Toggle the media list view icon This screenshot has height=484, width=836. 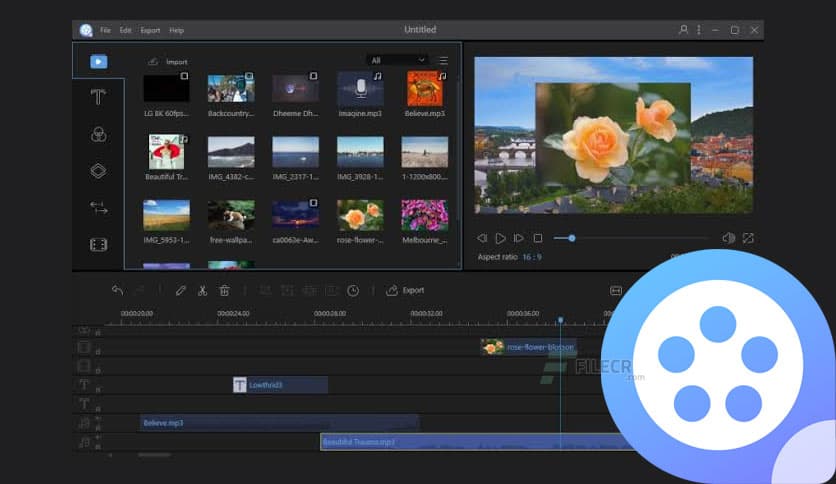[443, 61]
